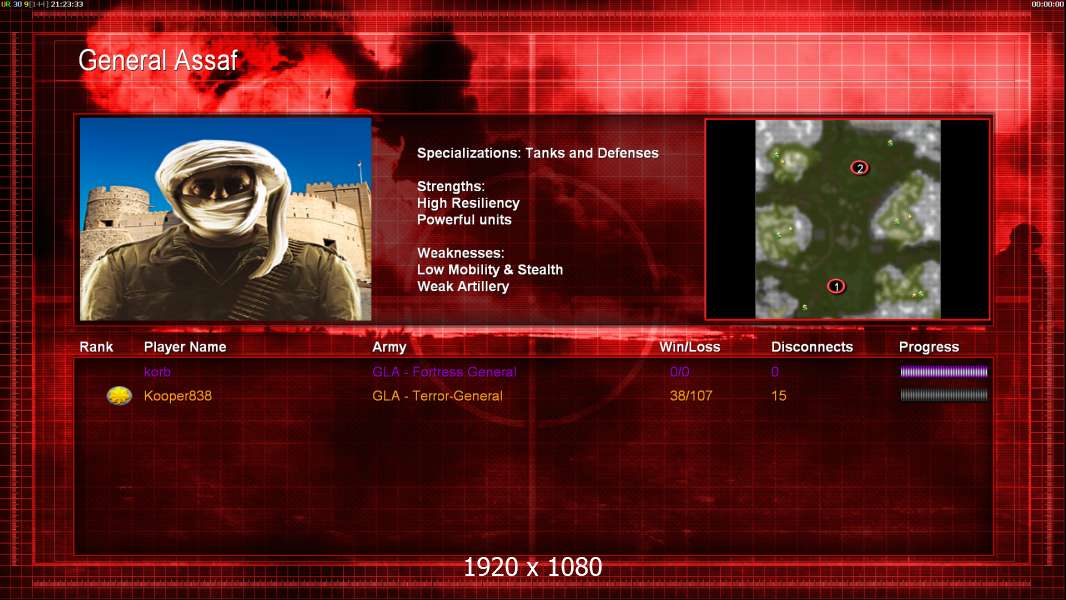Click the Win/Loss column header
Screen dimensions: 1066x600
pyautogui.click(x=689, y=347)
